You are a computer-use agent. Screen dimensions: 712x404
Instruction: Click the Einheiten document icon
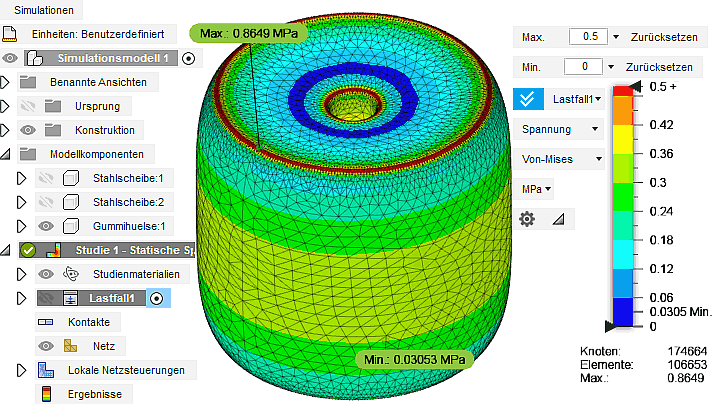29,35
